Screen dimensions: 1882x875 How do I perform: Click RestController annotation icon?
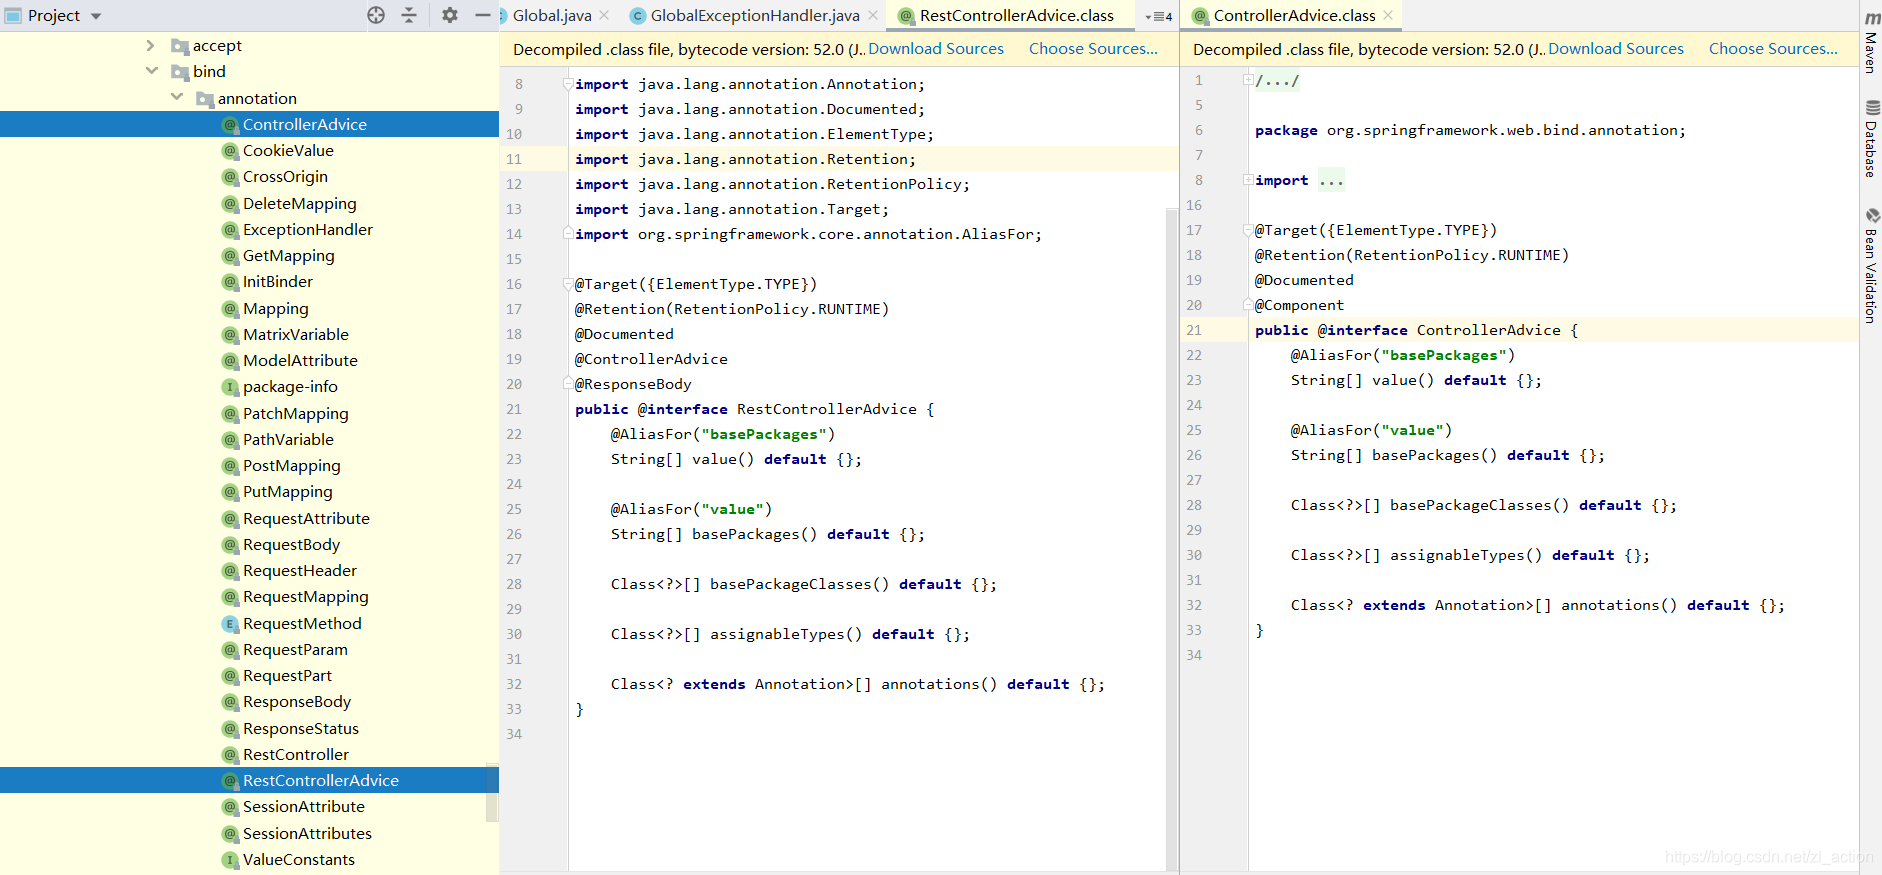tap(230, 754)
